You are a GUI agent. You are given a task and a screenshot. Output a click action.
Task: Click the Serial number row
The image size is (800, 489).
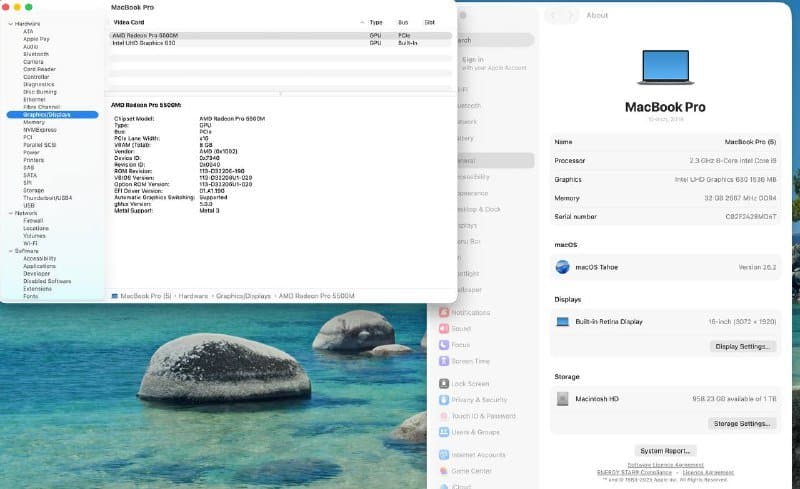tap(665, 216)
